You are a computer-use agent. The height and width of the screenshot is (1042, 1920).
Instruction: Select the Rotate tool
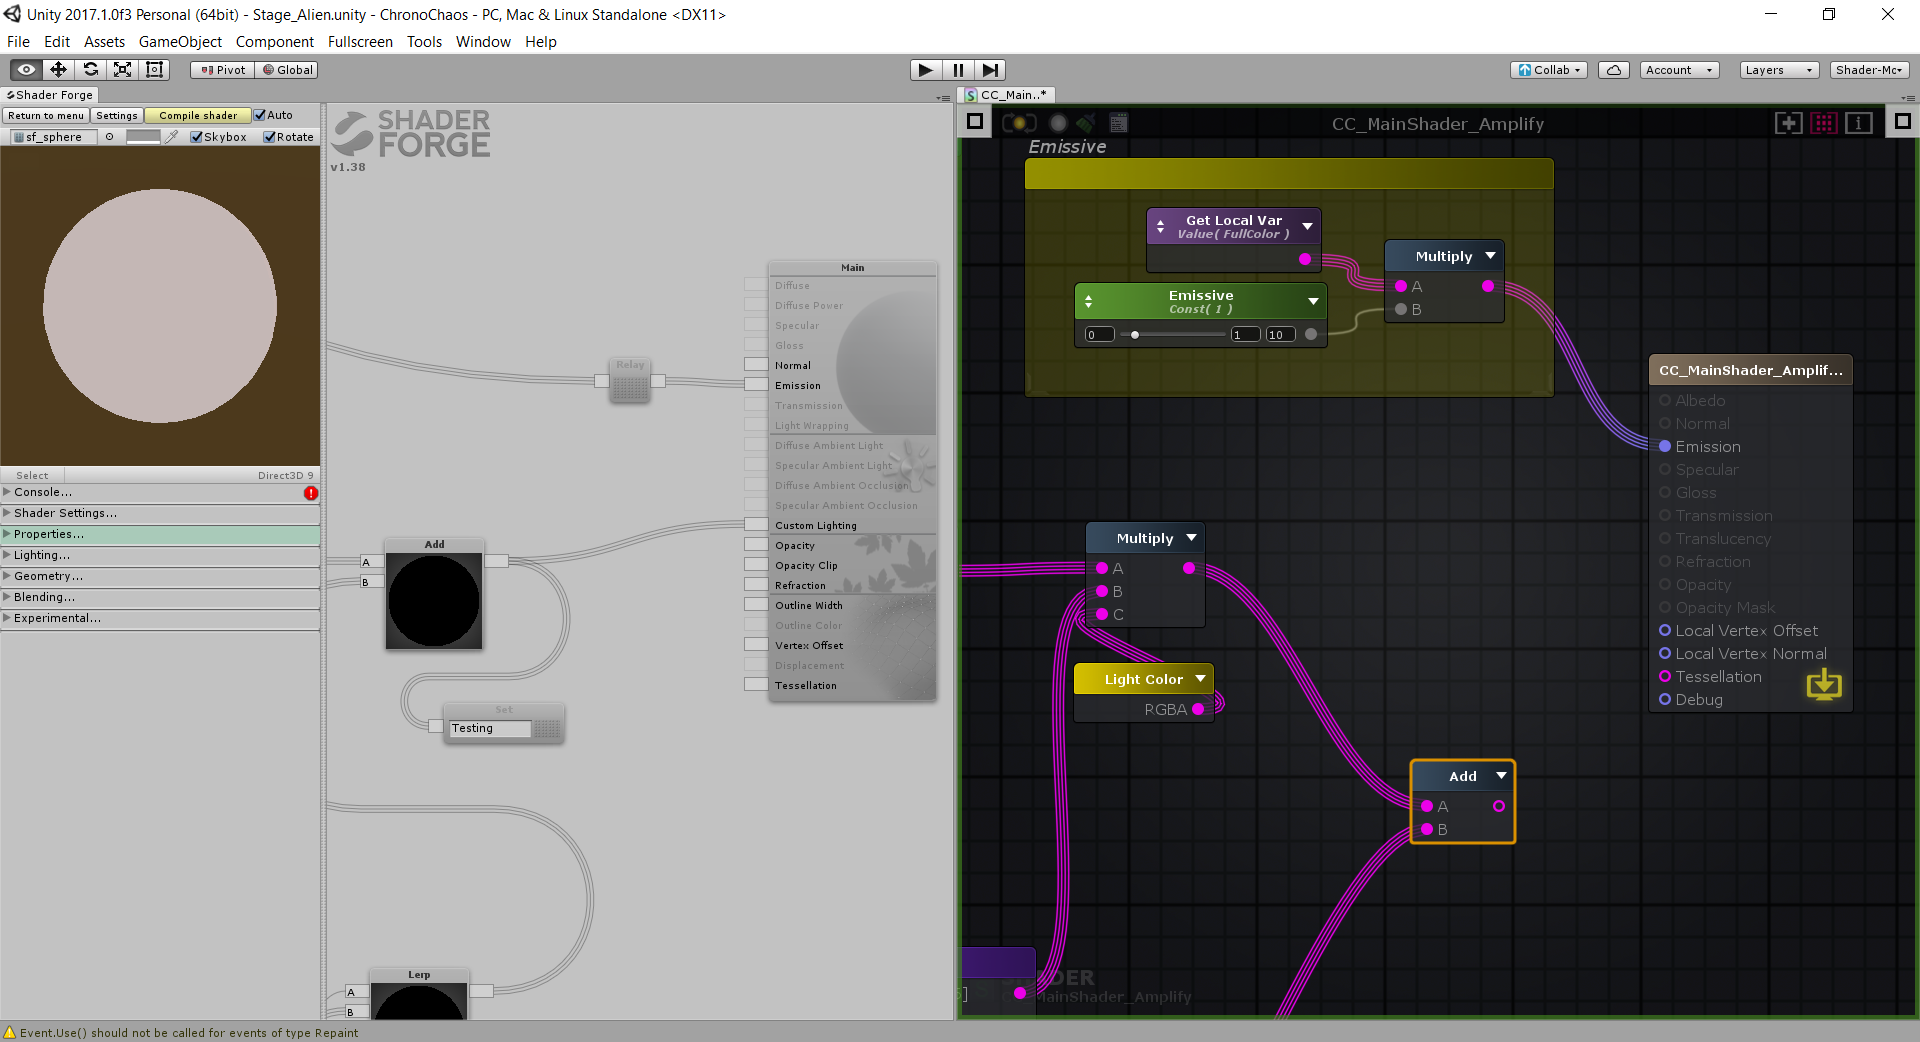coord(90,69)
